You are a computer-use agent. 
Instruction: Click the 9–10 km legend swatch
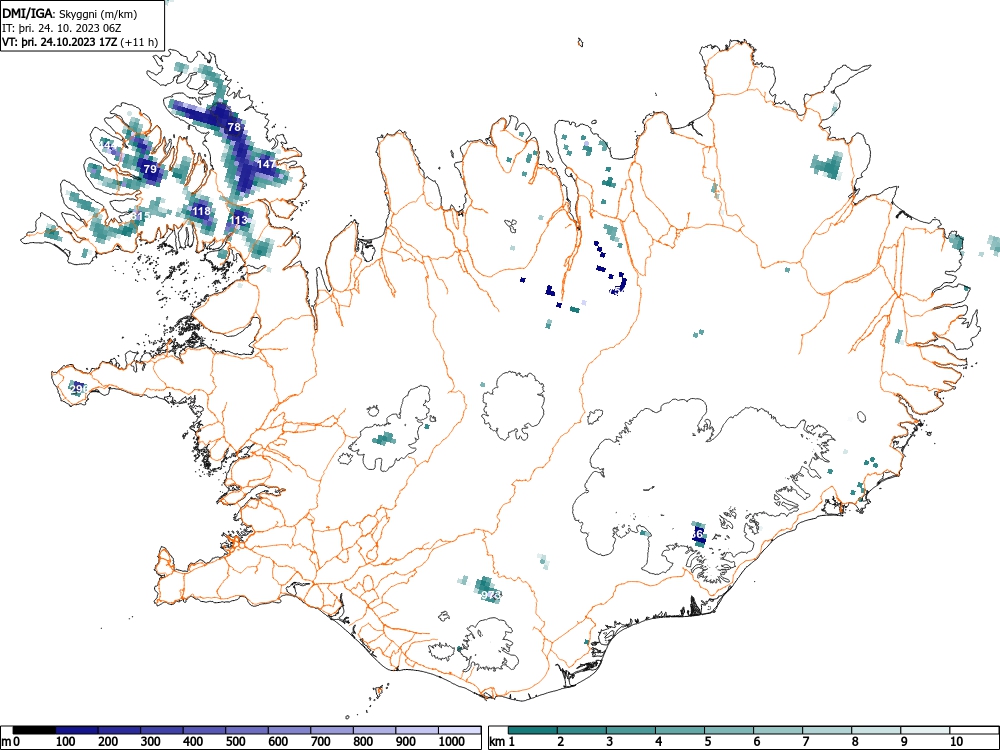point(925,730)
